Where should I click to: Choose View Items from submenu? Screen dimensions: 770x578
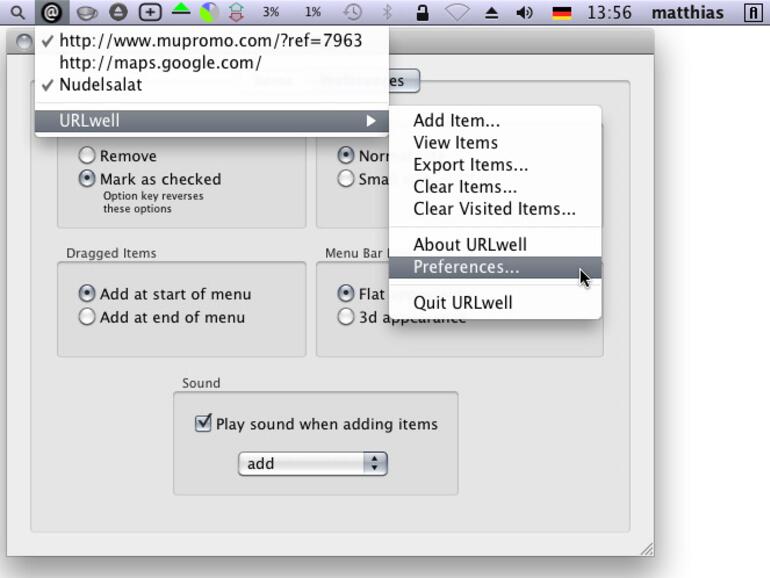pos(495,142)
